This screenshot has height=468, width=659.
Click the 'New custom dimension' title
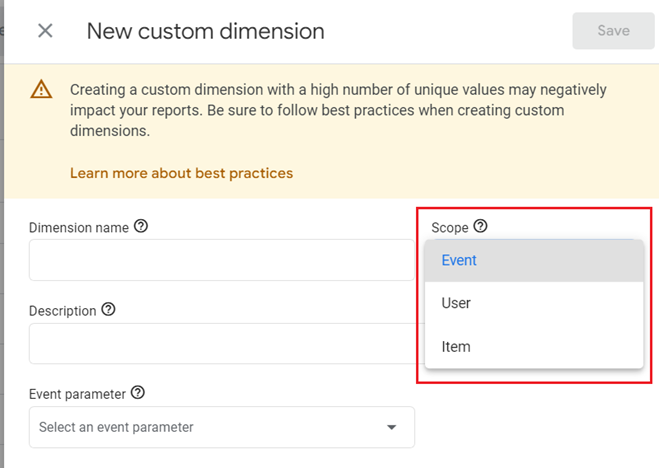205,31
